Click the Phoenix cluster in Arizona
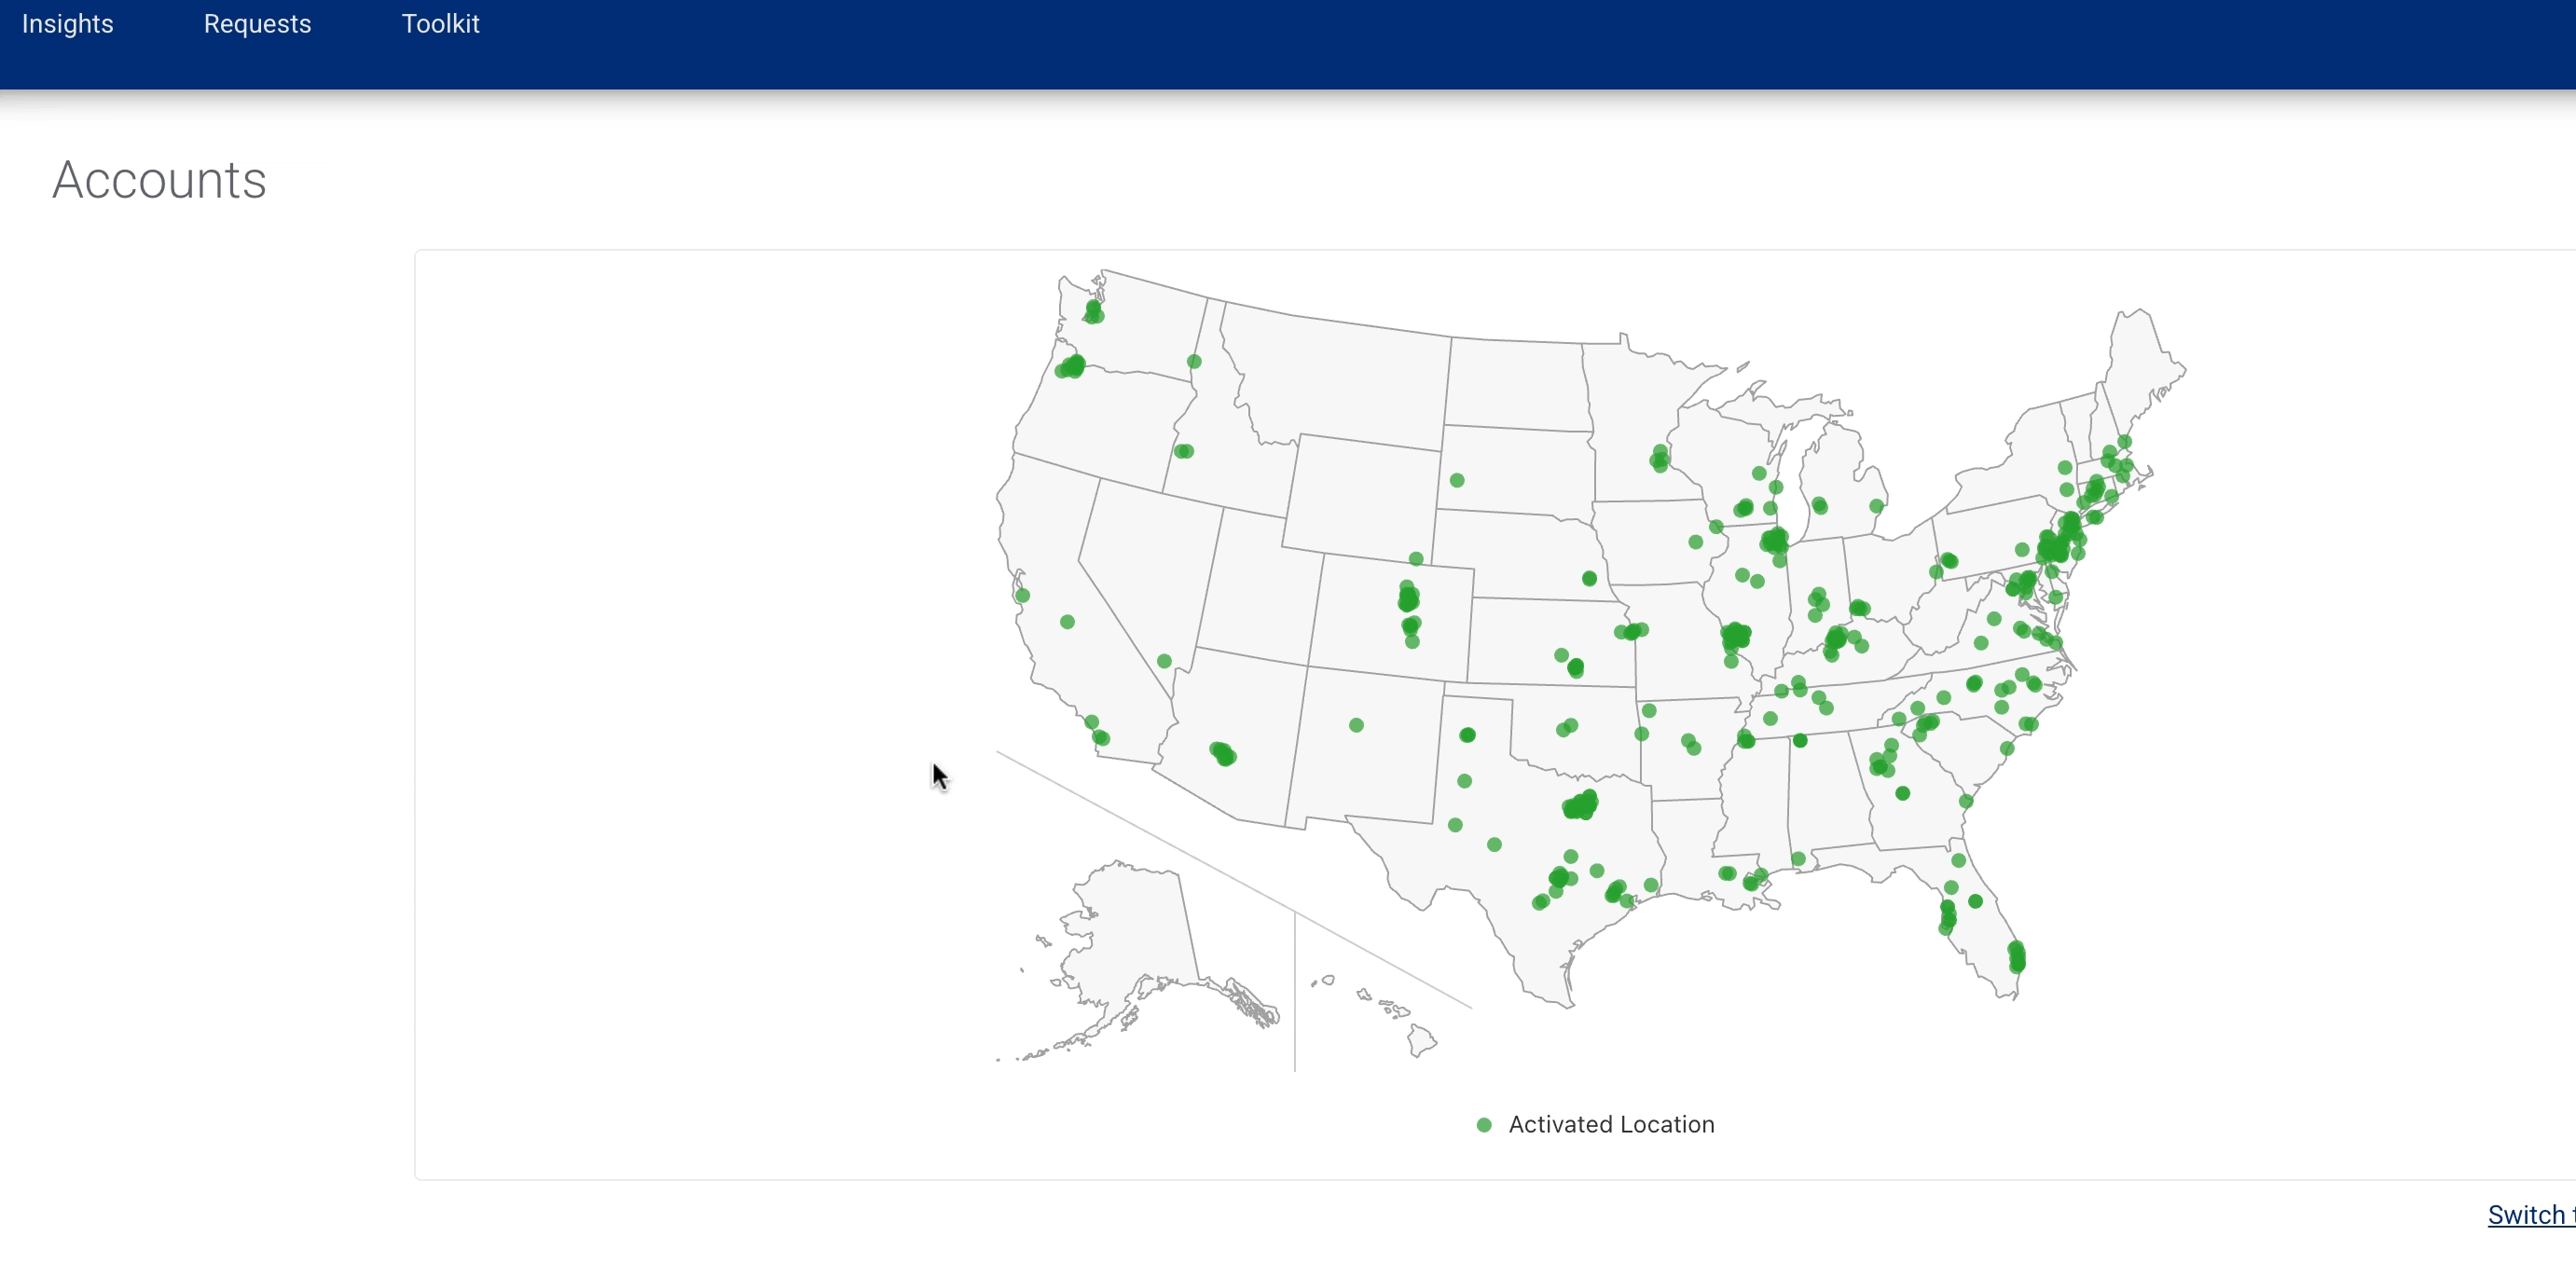Viewport: 2576px width, 1263px height. (x=1223, y=754)
